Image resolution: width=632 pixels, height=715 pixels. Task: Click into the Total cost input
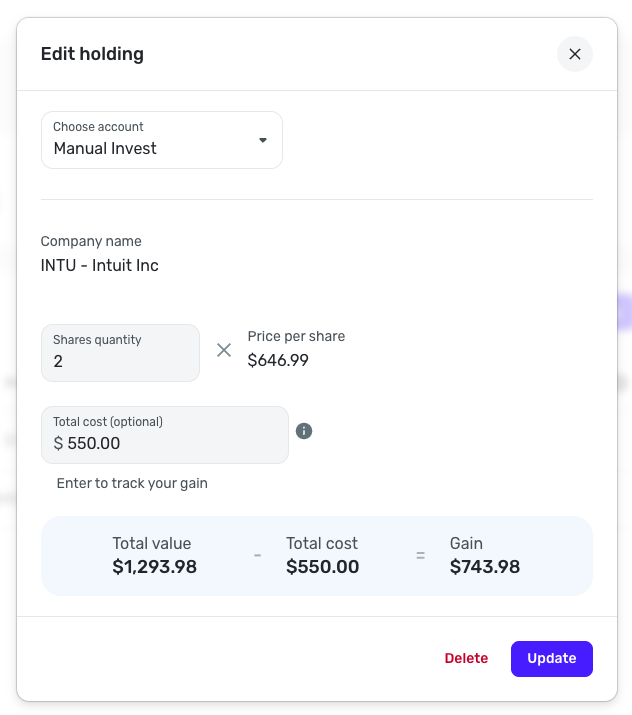click(170, 443)
